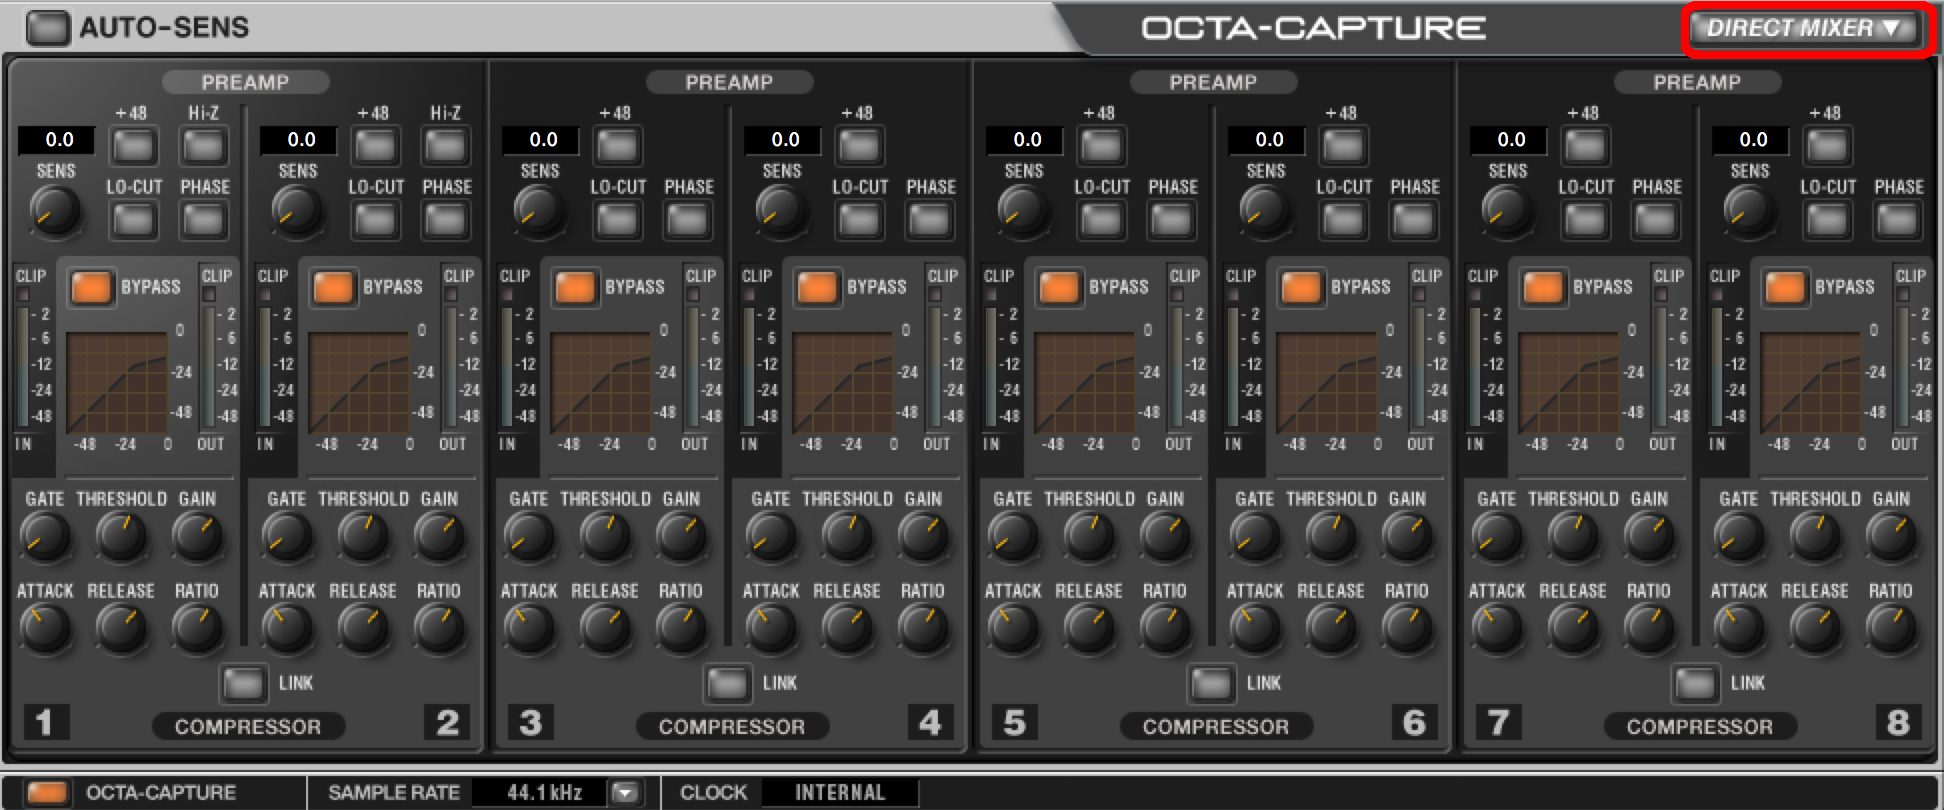Viewport: 1944px width, 810px height.
Task: Click the channel 5 number label
Action: [1014, 722]
